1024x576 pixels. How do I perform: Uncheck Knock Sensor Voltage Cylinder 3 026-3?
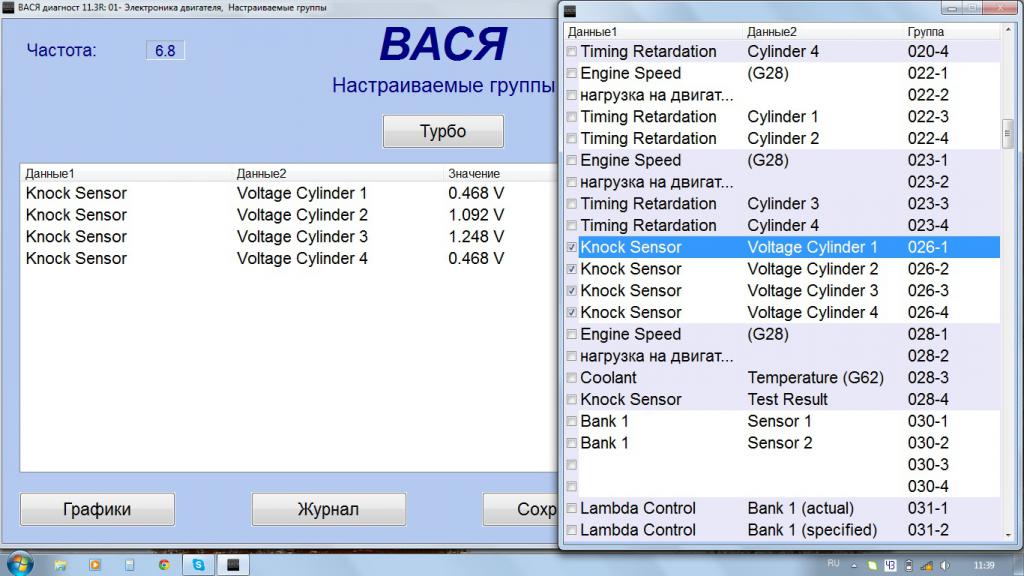(x=571, y=291)
